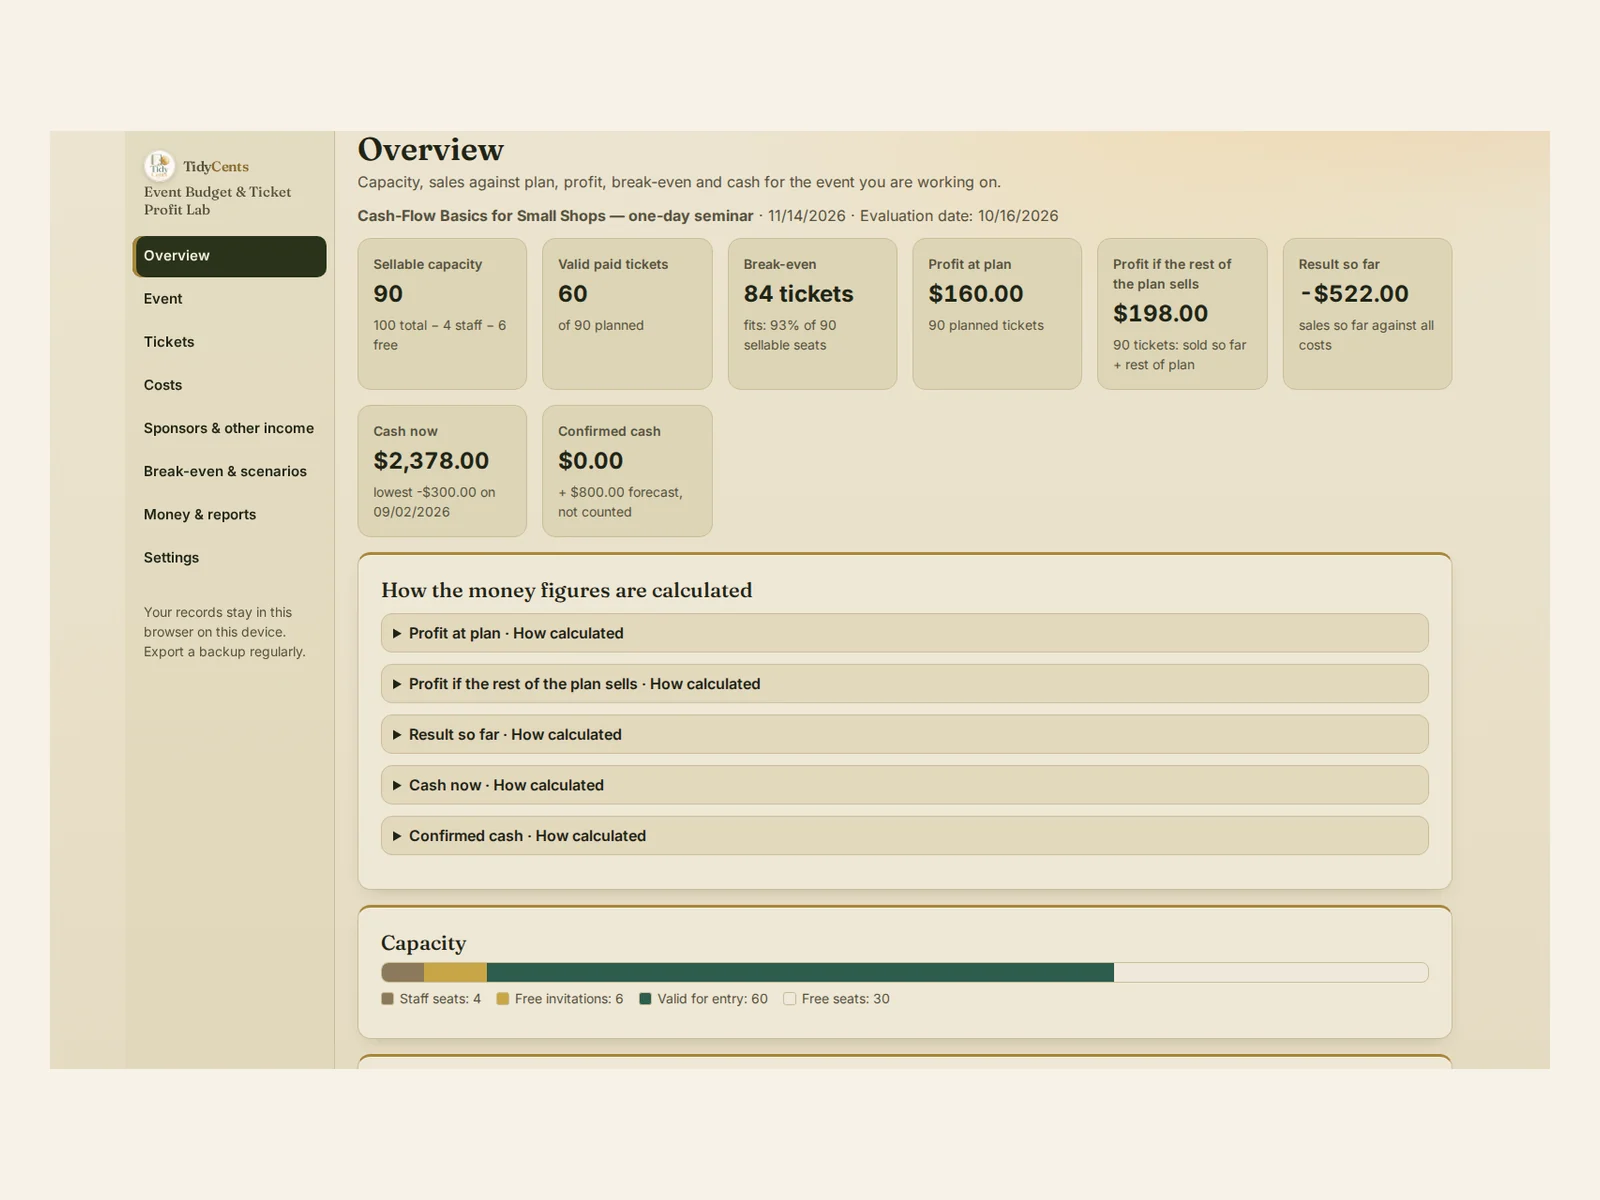
Task: Click the TidyCents brand name text
Action: pos(216,167)
